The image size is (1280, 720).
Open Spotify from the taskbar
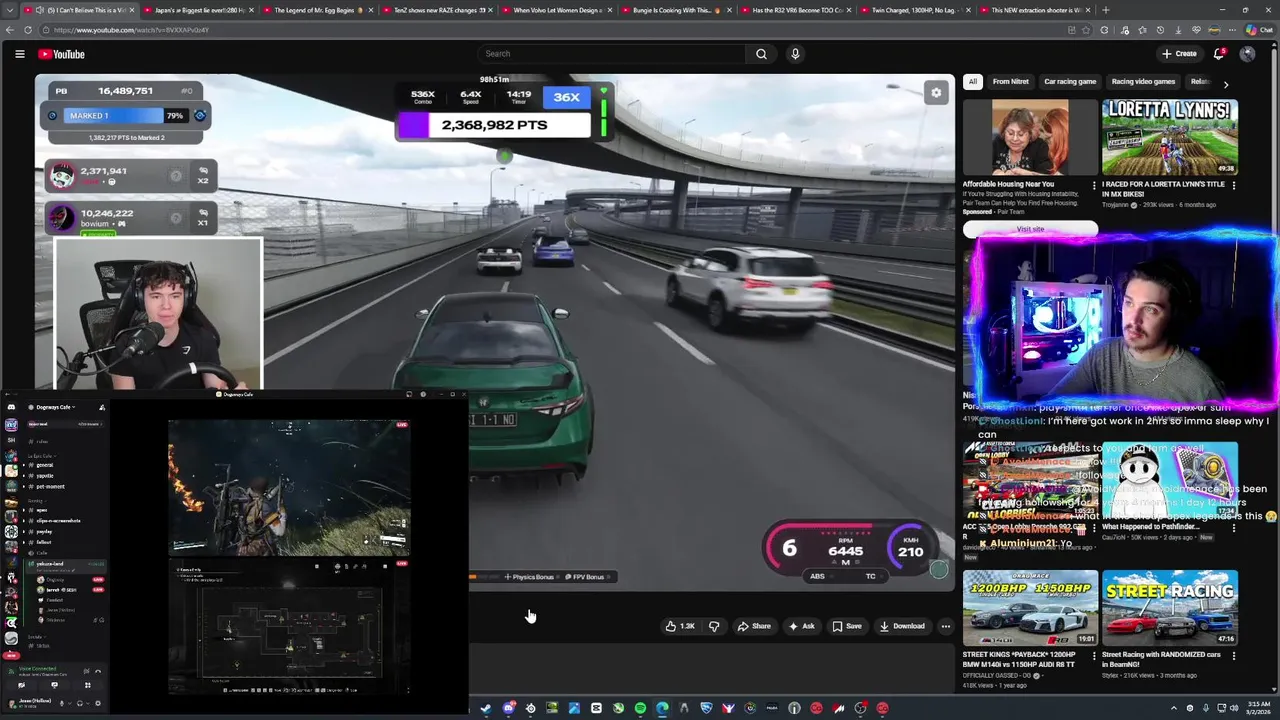tap(640, 708)
